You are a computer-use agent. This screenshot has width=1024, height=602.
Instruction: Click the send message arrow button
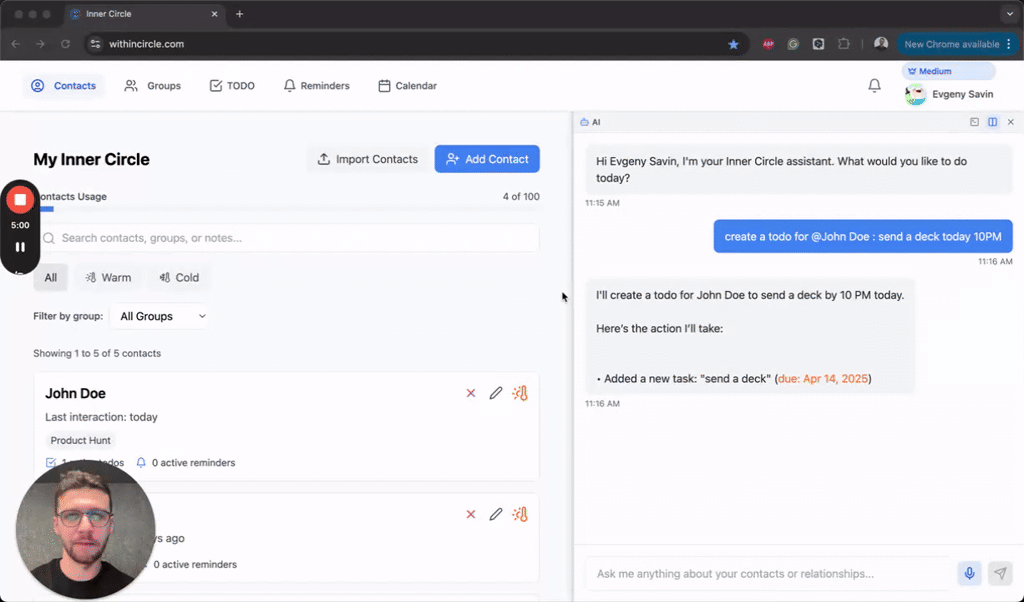pos(1000,573)
